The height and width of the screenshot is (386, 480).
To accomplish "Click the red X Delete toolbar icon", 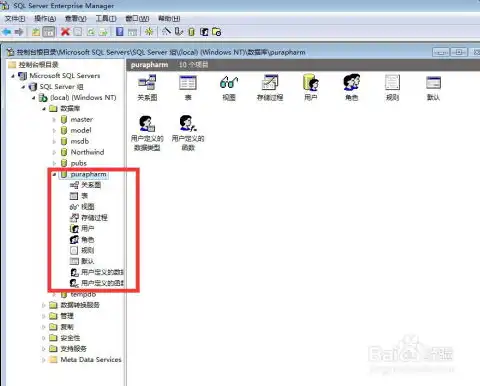I will pyautogui.click(x=65, y=32).
